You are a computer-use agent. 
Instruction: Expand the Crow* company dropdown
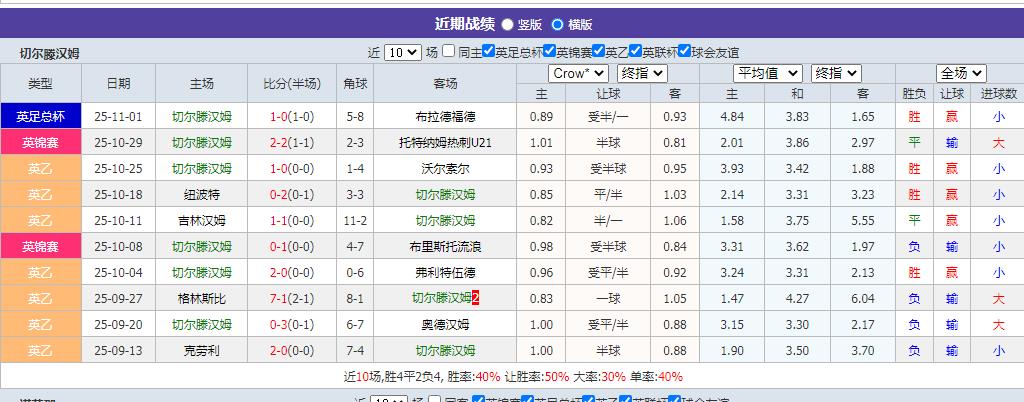click(x=578, y=73)
